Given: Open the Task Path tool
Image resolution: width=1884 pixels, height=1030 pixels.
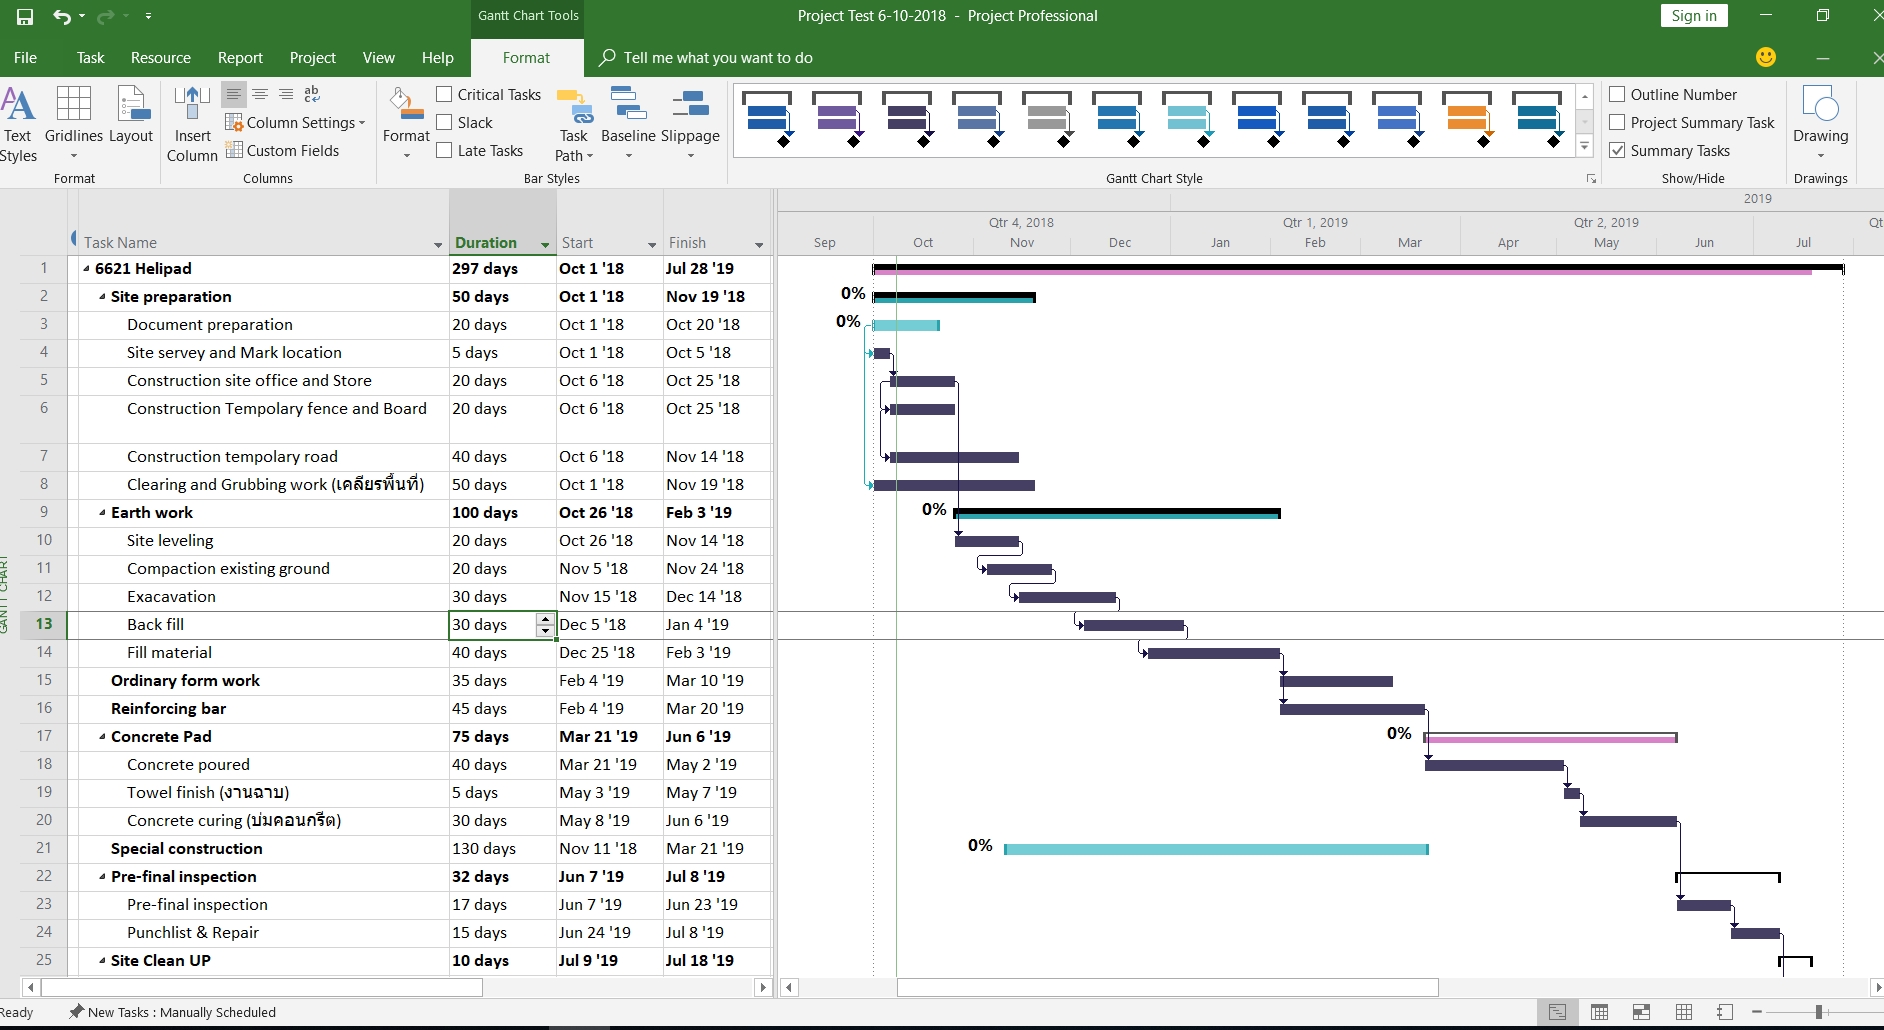Looking at the screenshot, I should (x=574, y=124).
